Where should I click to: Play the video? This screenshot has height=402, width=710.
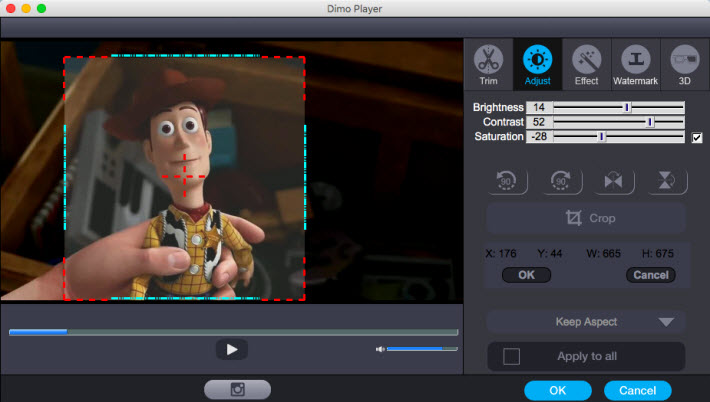click(231, 349)
